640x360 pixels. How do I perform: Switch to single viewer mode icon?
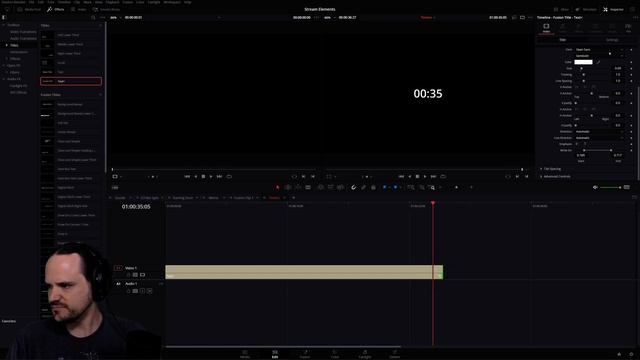[522, 18]
